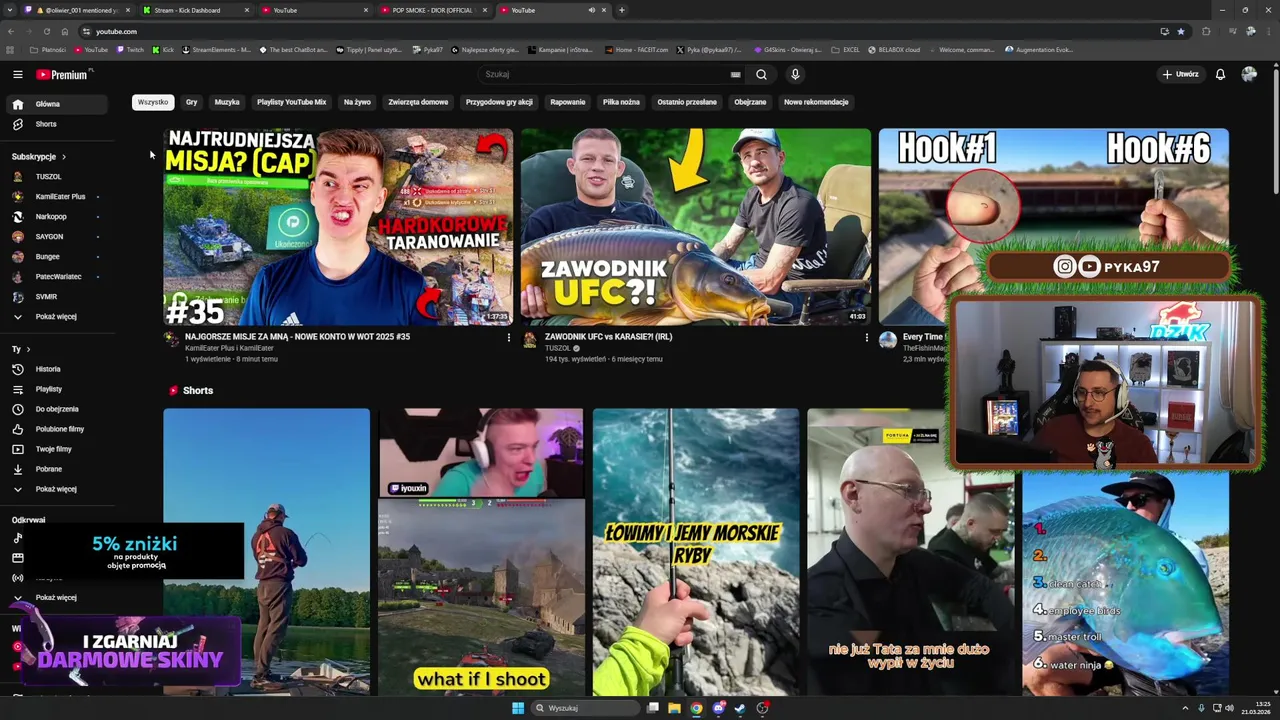The height and width of the screenshot is (720, 1280).
Task: Select the Gry filter chip
Action: pyautogui.click(x=191, y=102)
